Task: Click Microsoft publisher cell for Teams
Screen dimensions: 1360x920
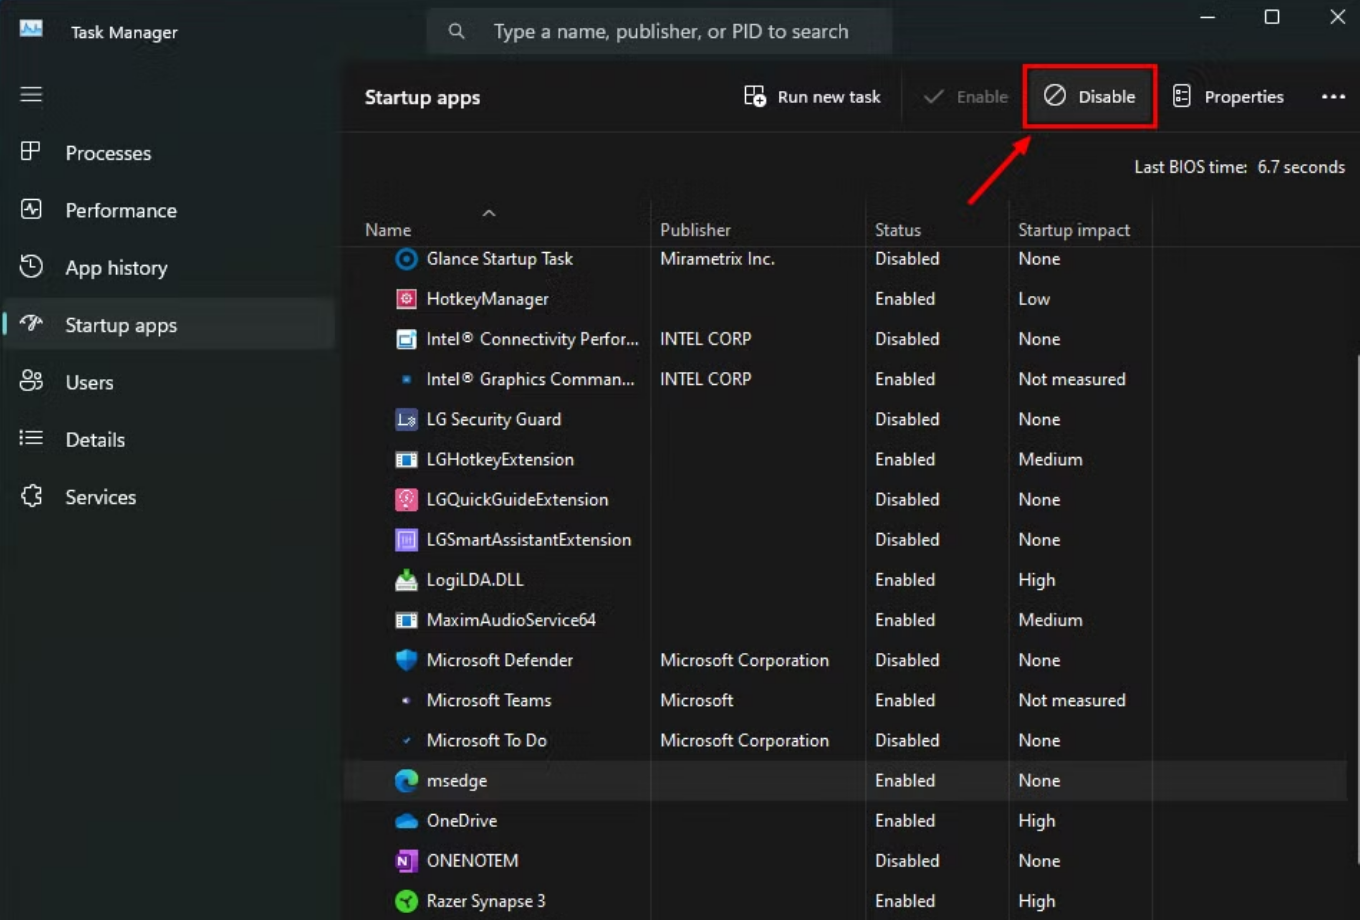Action: [697, 700]
